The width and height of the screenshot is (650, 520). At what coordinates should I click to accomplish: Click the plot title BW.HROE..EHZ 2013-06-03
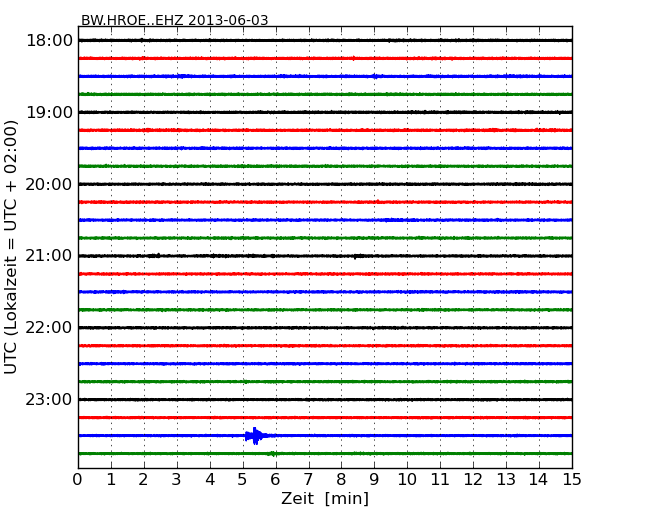175,20
